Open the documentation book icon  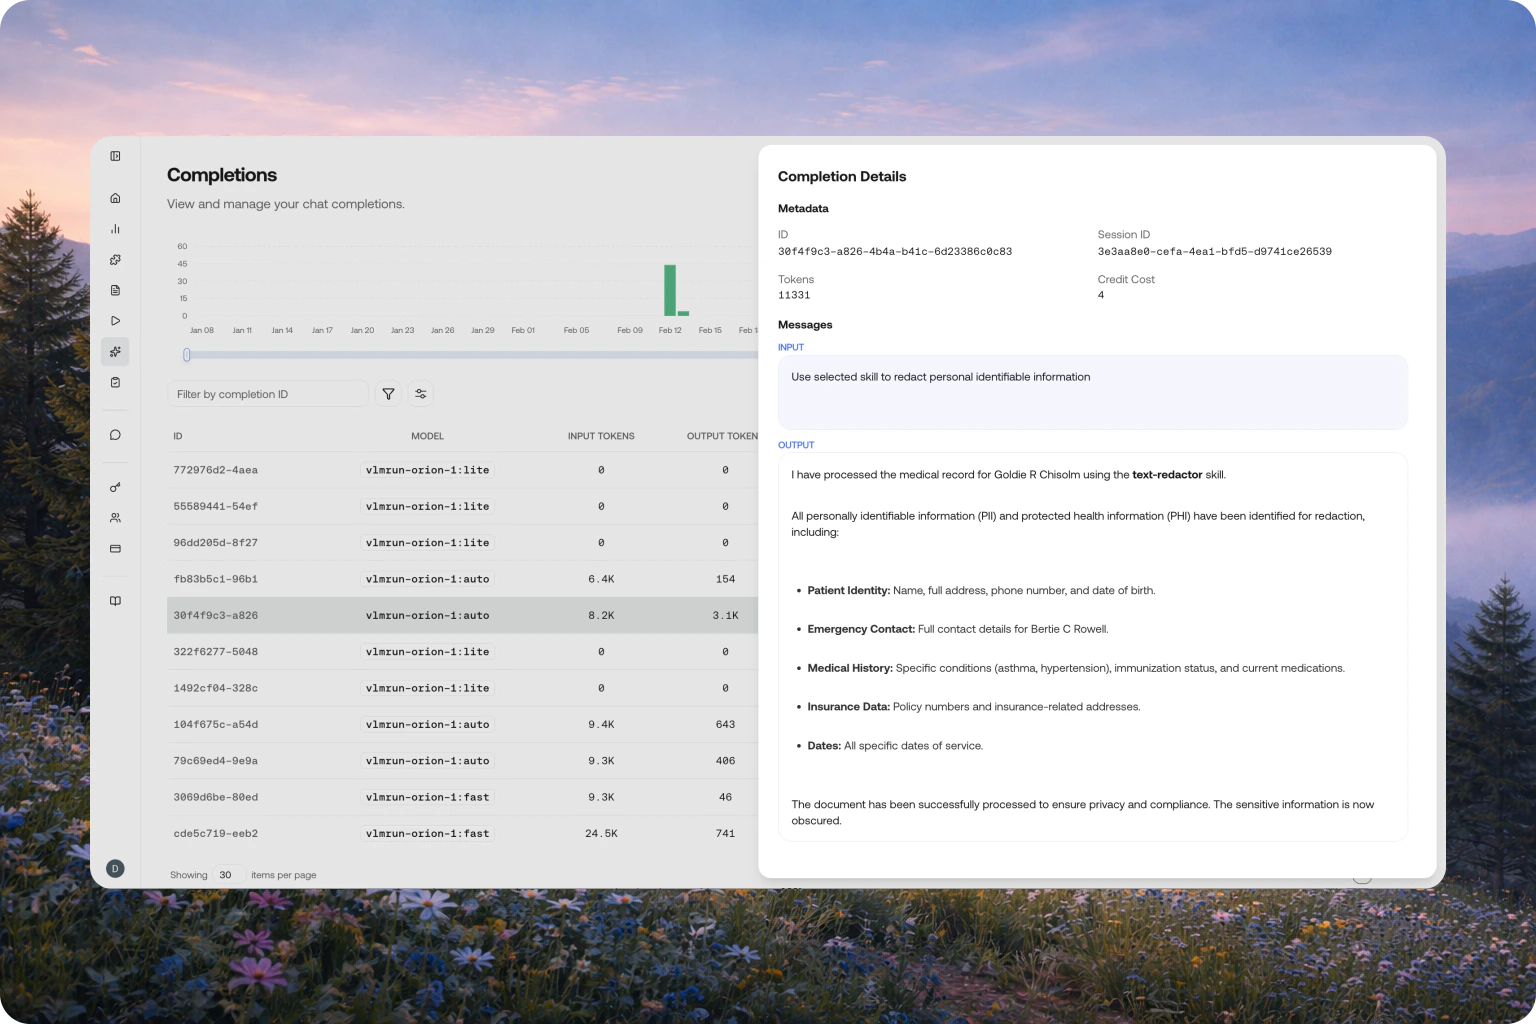click(115, 601)
